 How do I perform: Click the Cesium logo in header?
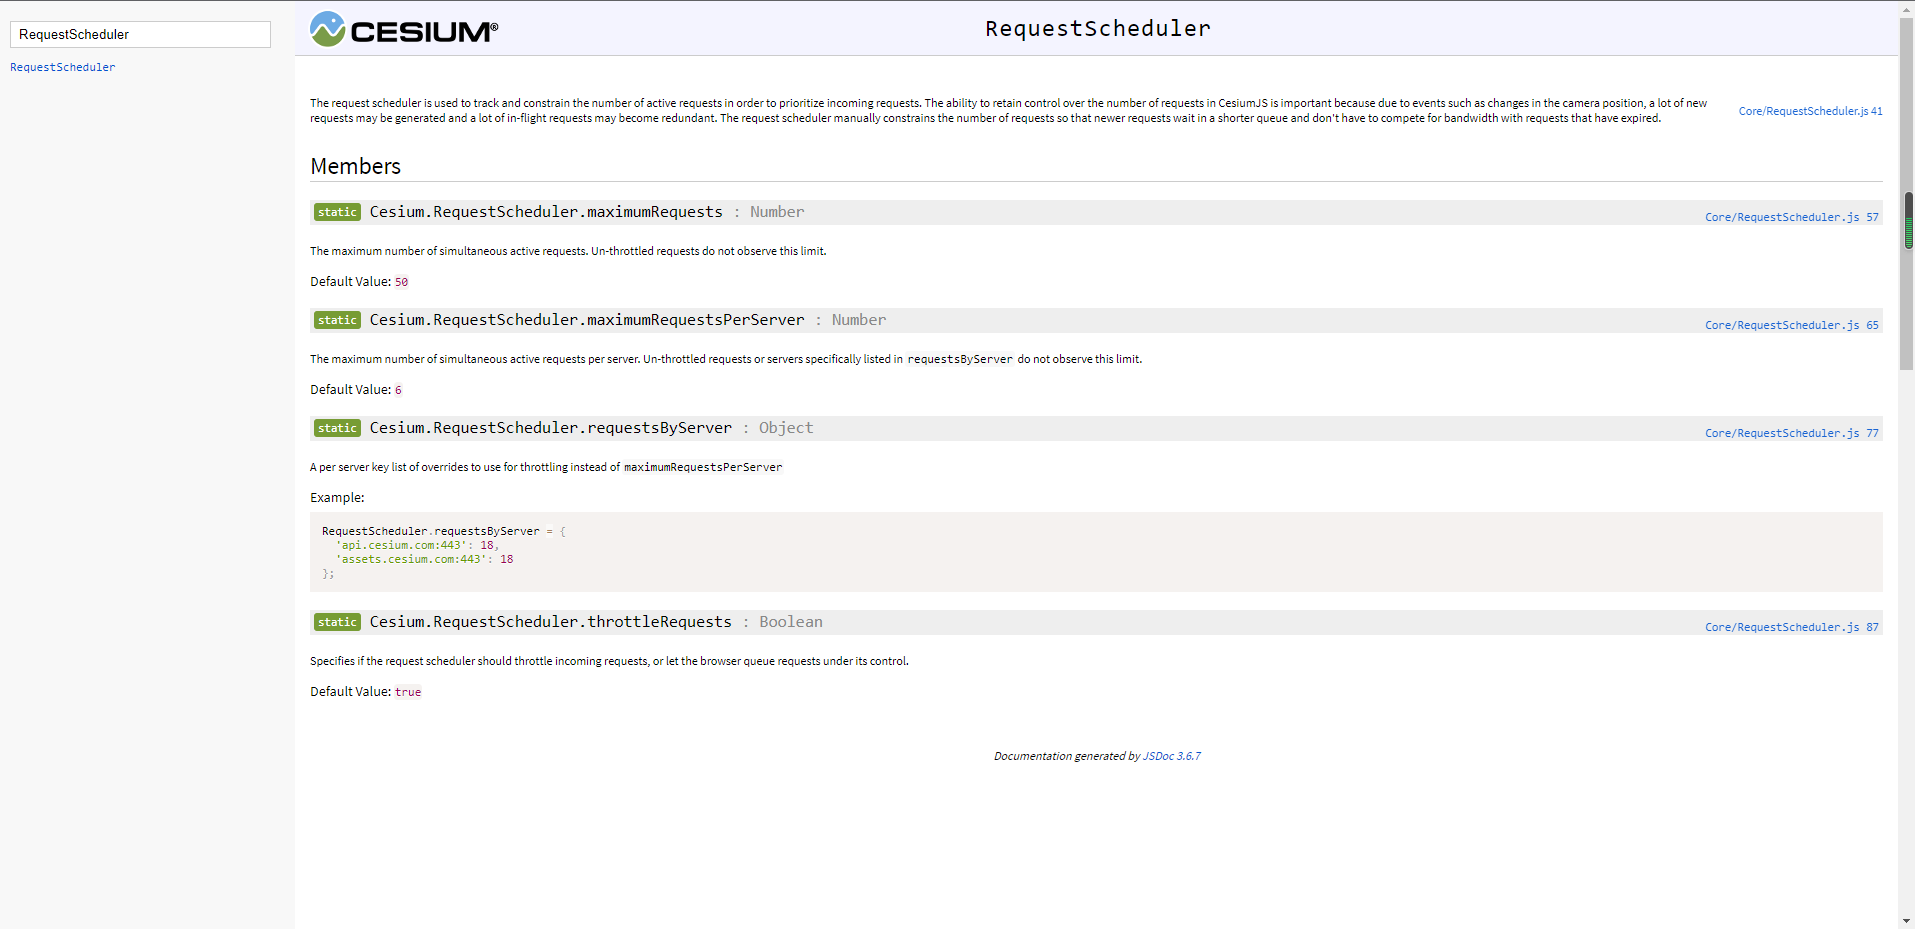pyautogui.click(x=404, y=30)
